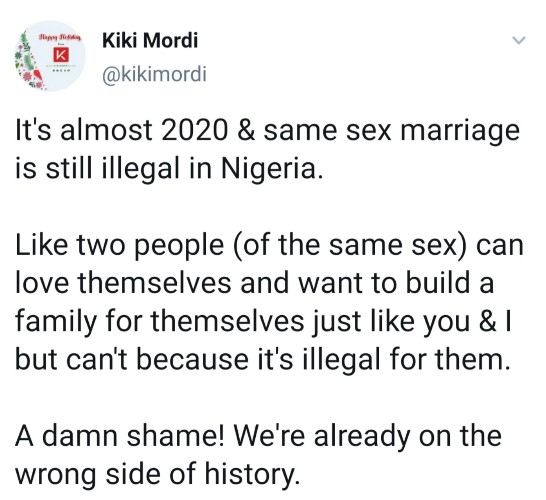Click the words 'same sex marriage'
This screenshot has height=500, width=546.
pyautogui.click(x=392, y=131)
